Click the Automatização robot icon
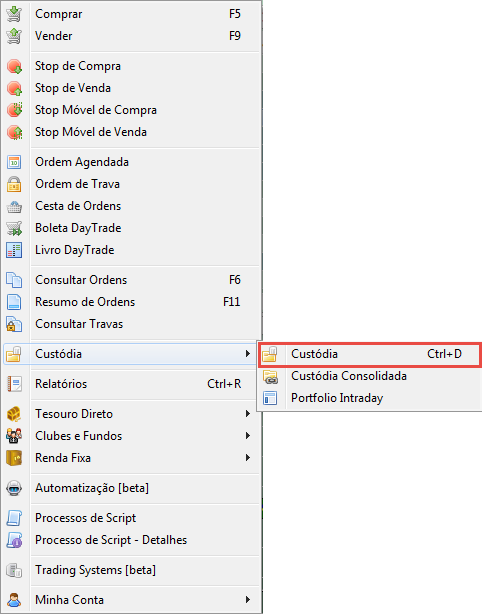This screenshot has height=614, width=482. tap(14, 488)
